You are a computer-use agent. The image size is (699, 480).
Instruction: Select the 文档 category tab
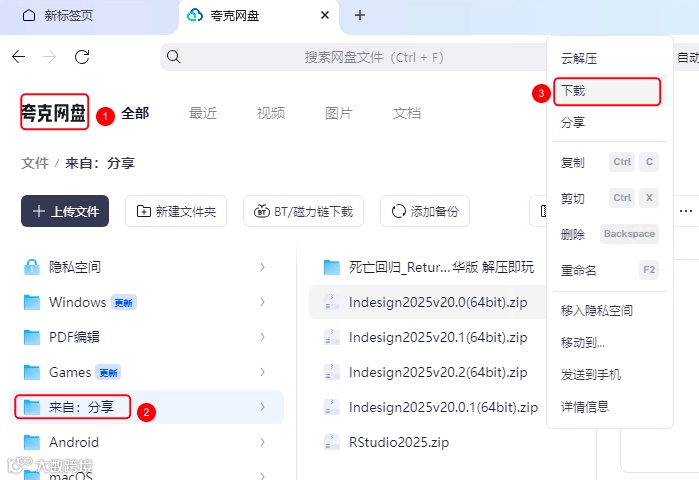tap(407, 113)
